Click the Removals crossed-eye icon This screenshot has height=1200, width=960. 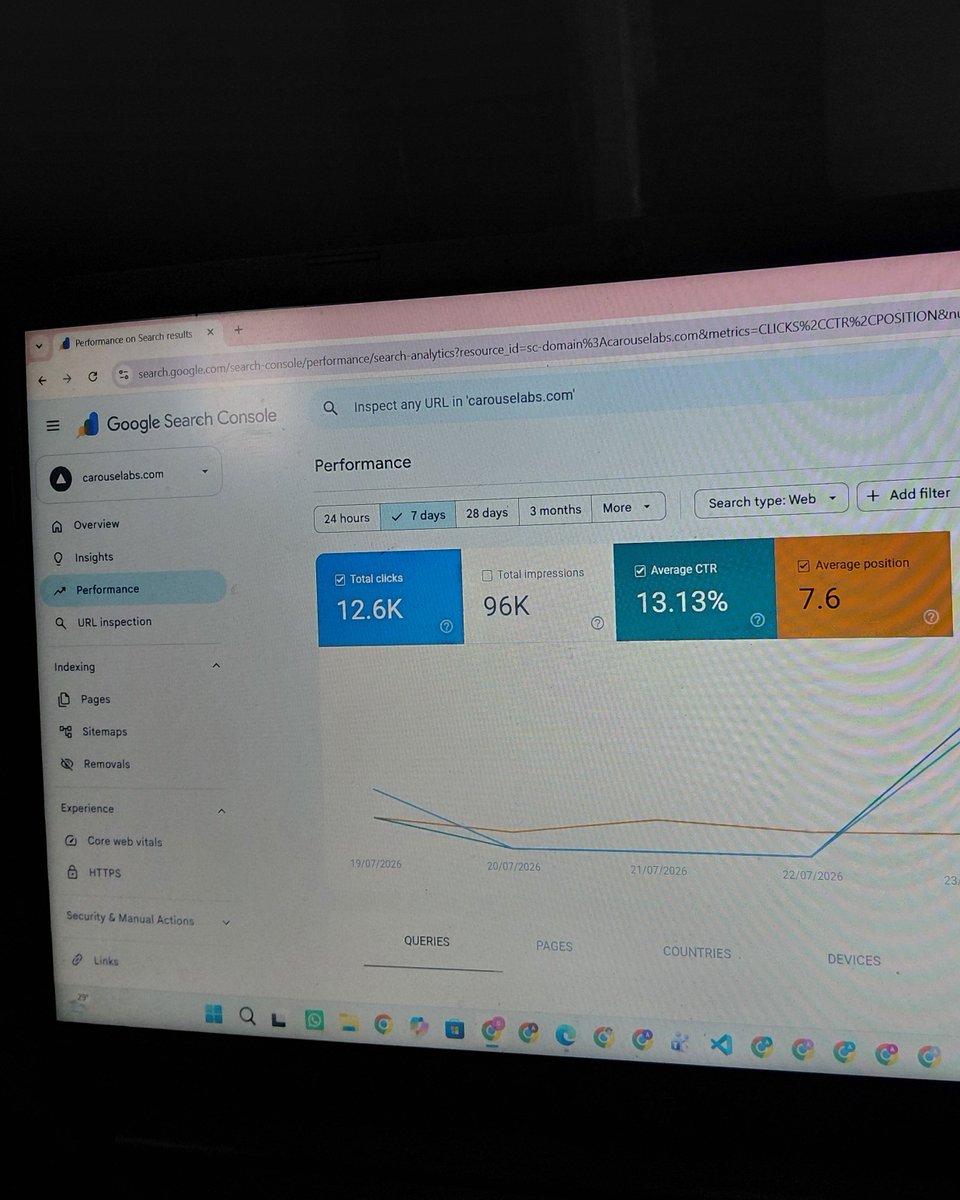(67, 764)
